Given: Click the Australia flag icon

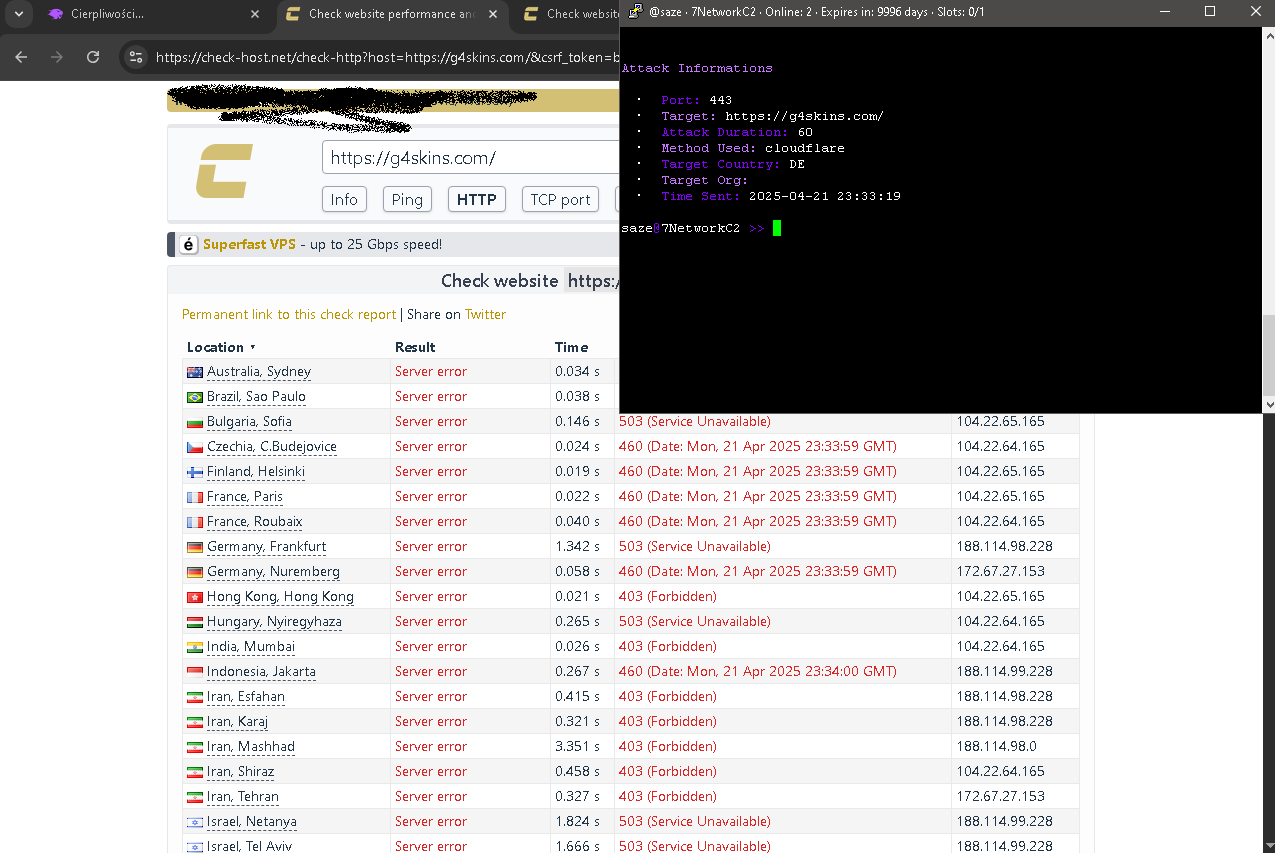Looking at the screenshot, I should [195, 372].
